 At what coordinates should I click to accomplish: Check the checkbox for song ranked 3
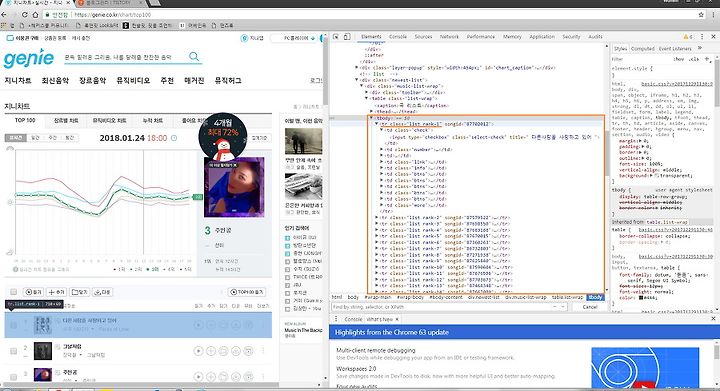point(13,376)
